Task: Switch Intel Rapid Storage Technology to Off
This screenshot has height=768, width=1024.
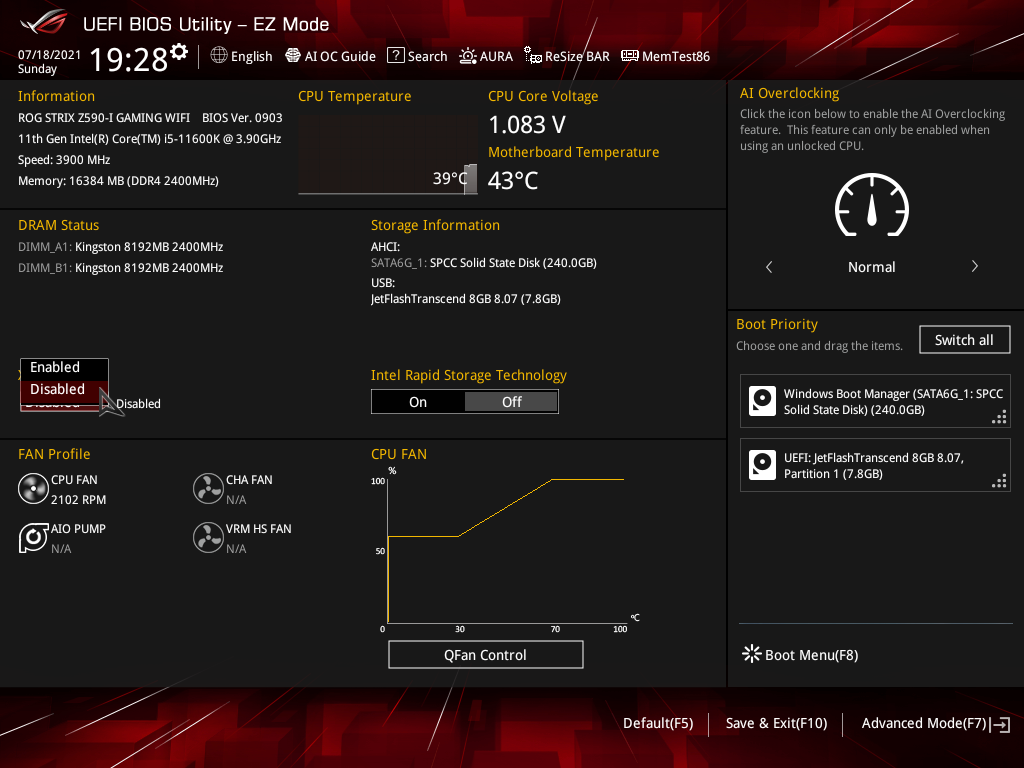Action: [x=511, y=401]
